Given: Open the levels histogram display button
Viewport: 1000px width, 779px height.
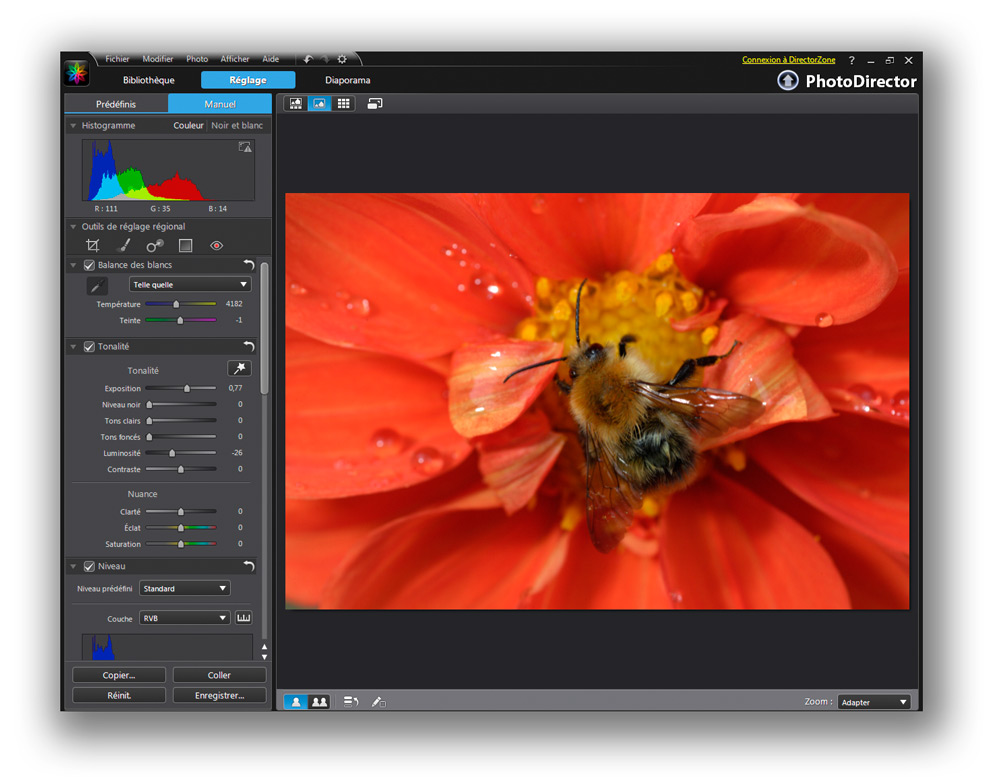Looking at the screenshot, I should tap(244, 618).
